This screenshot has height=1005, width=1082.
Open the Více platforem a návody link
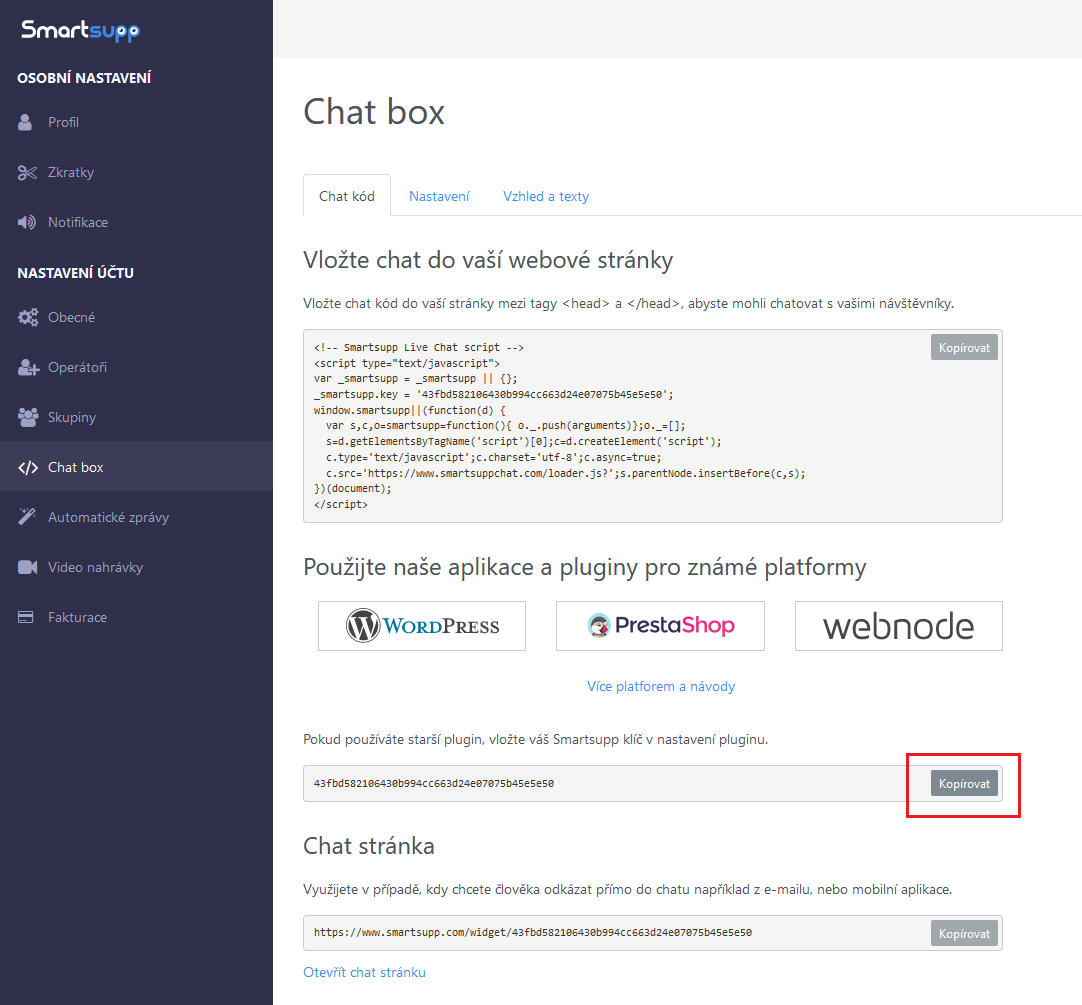pyautogui.click(x=661, y=686)
